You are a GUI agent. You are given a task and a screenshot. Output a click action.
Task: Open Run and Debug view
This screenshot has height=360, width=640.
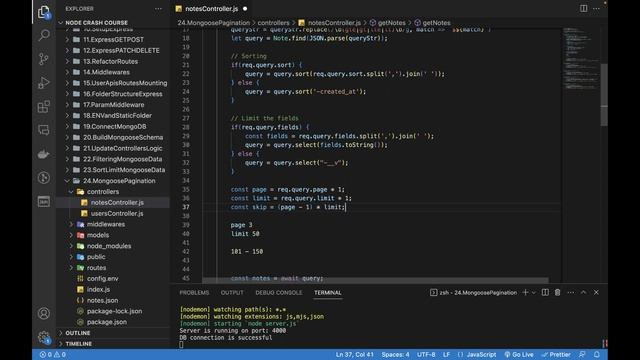[x=44, y=83]
